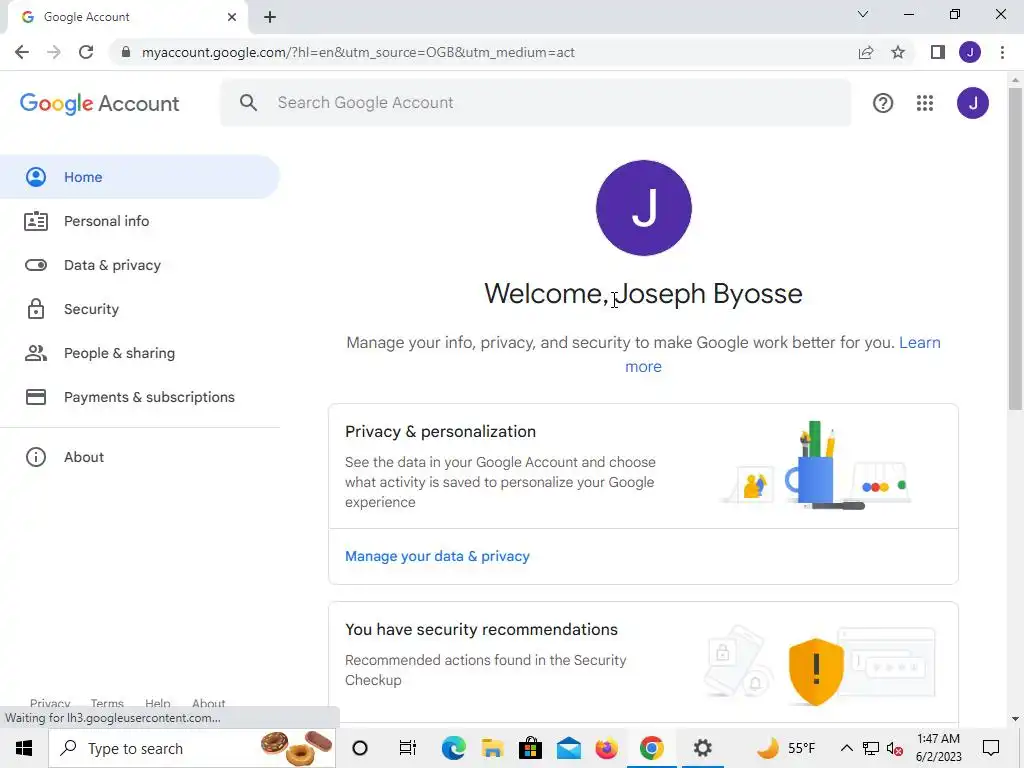The image size is (1024, 768).
Task: Open the clock showing 1:47 AM
Action: click(x=938, y=748)
